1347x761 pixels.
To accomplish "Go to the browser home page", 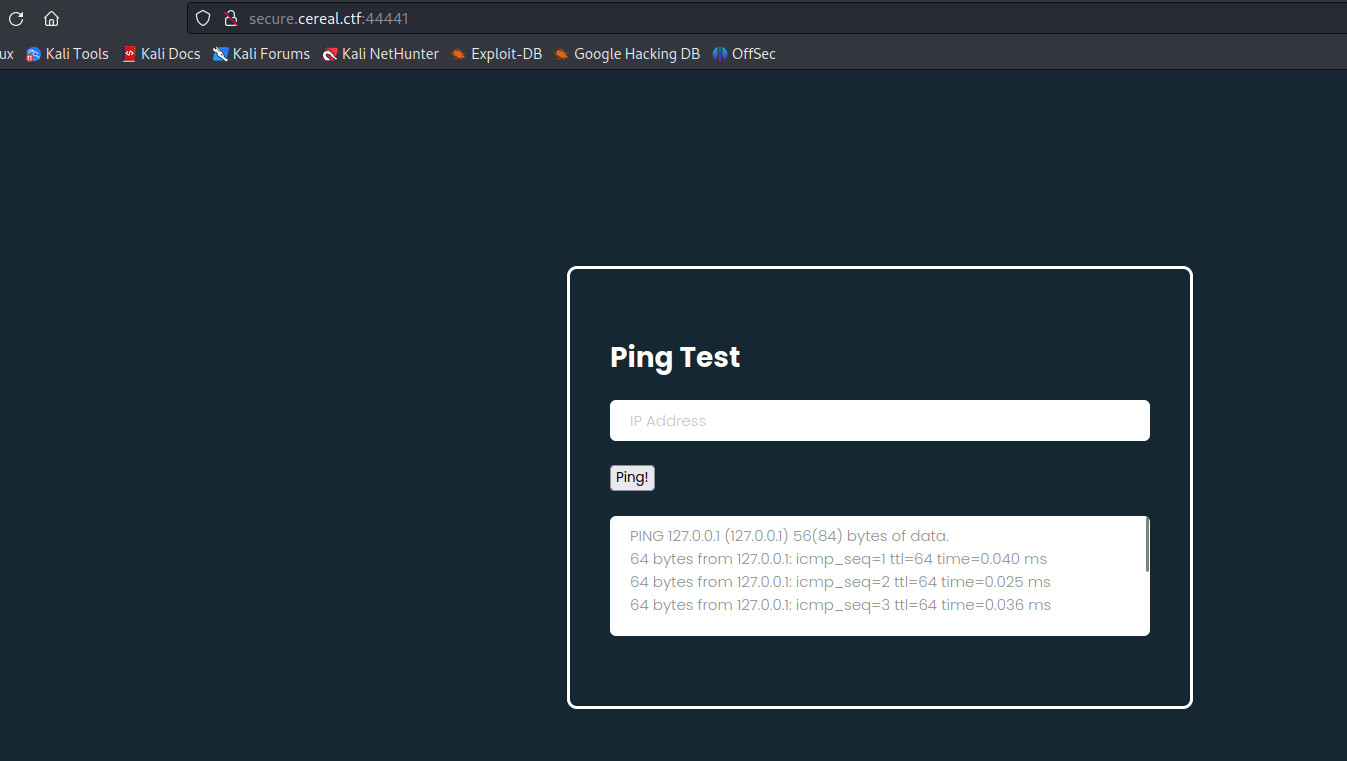I will tap(52, 18).
